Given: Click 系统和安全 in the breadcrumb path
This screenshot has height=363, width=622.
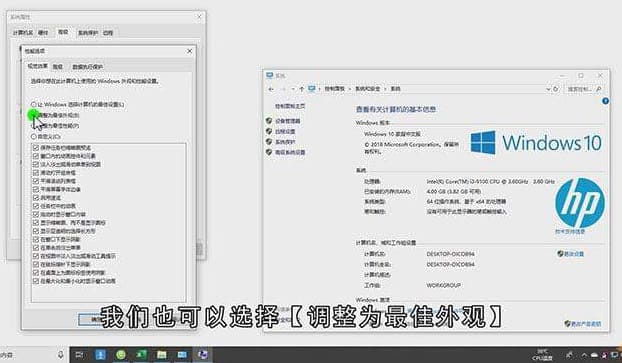Looking at the screenshot, I should pyautogui.click(x=368, y=89).
